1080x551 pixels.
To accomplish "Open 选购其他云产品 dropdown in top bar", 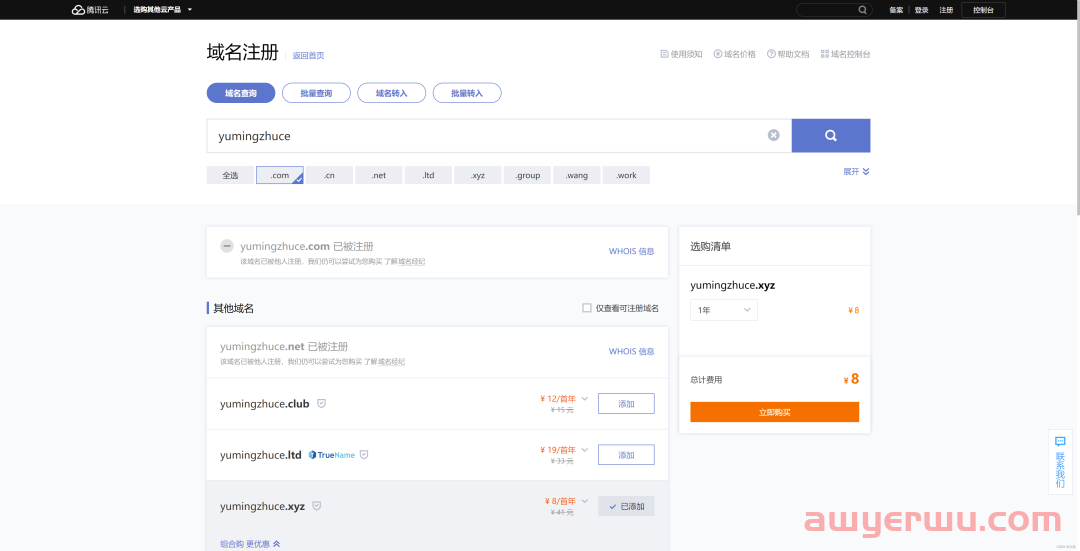I will 163,10.
